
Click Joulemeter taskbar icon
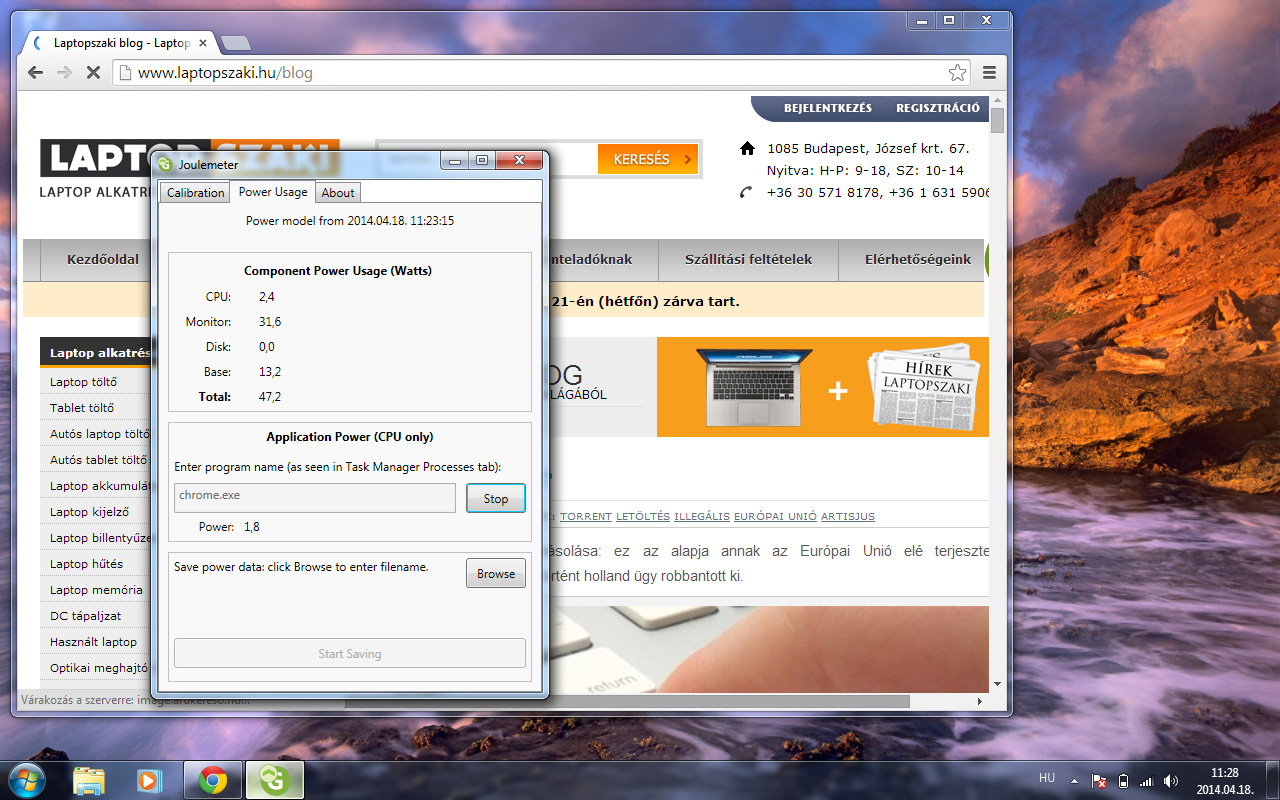(273, 779)
